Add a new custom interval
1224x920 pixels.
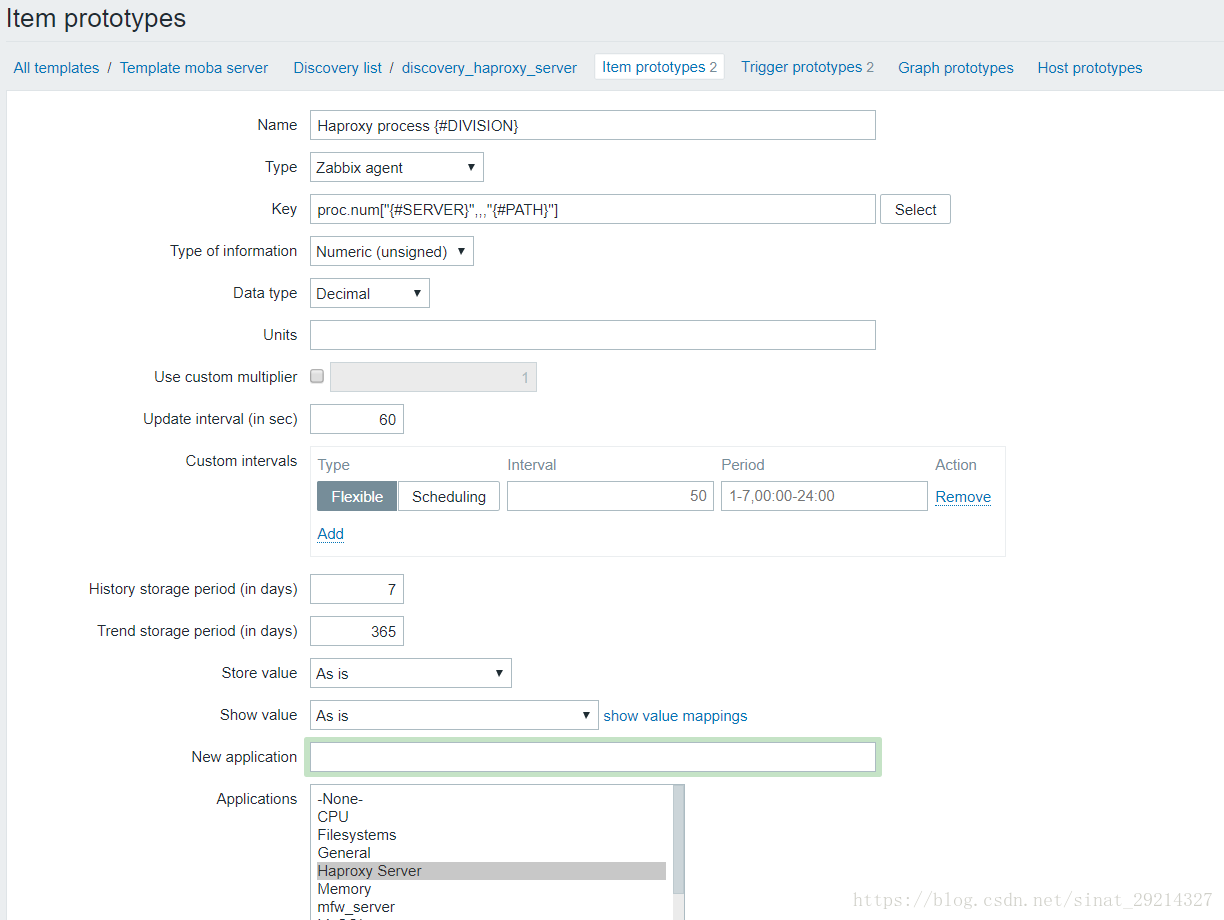point(330,534)
